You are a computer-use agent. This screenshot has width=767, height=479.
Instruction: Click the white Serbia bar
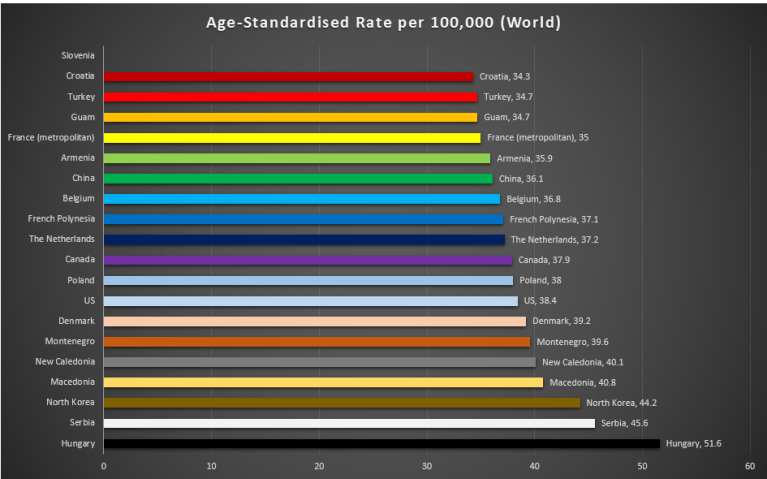(349, 423)
